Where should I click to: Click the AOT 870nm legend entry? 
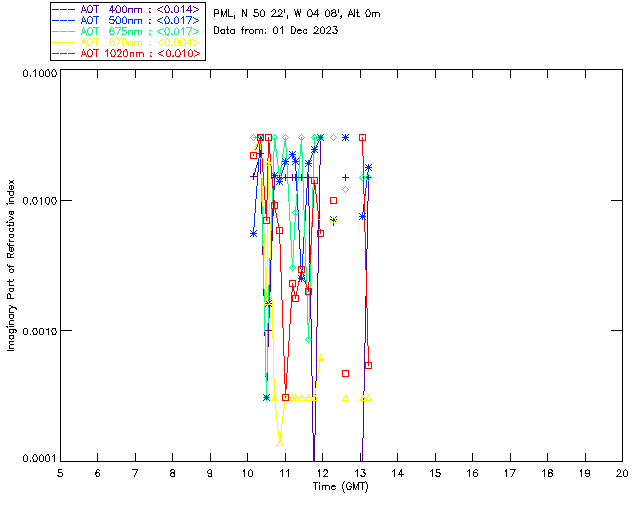(127, 42)
